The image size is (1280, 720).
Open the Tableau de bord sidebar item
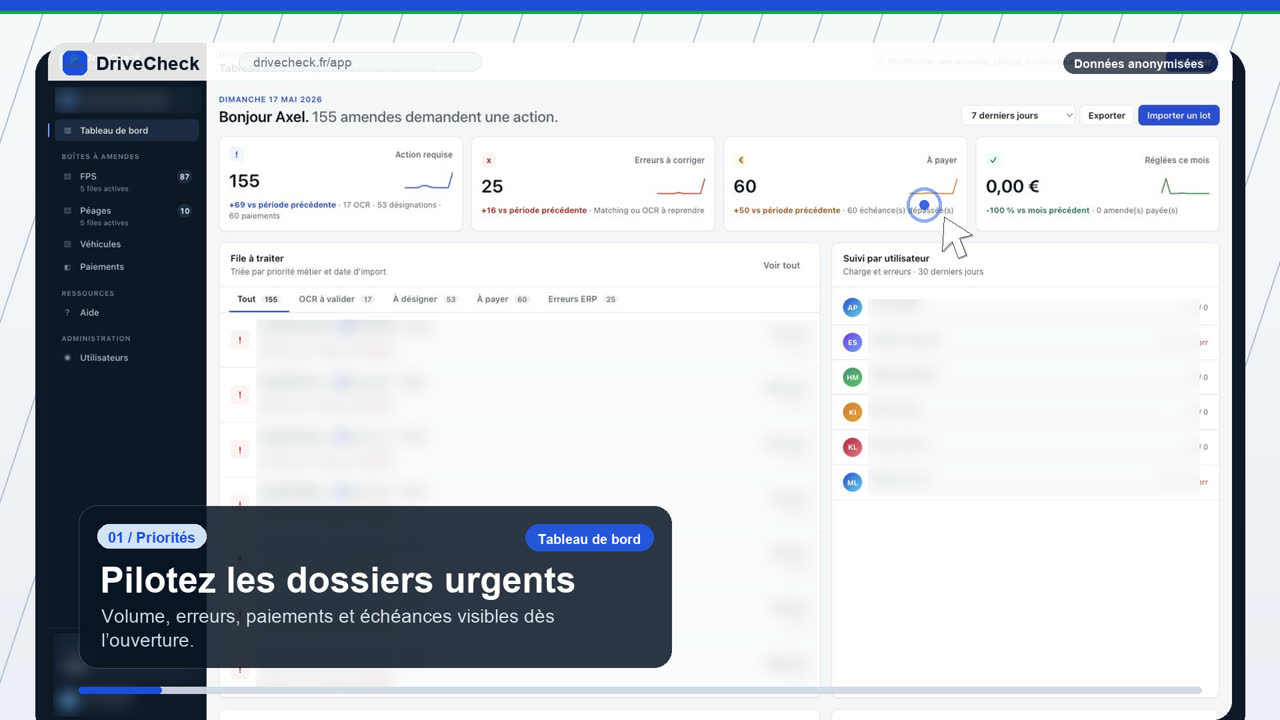click(127, 131)
